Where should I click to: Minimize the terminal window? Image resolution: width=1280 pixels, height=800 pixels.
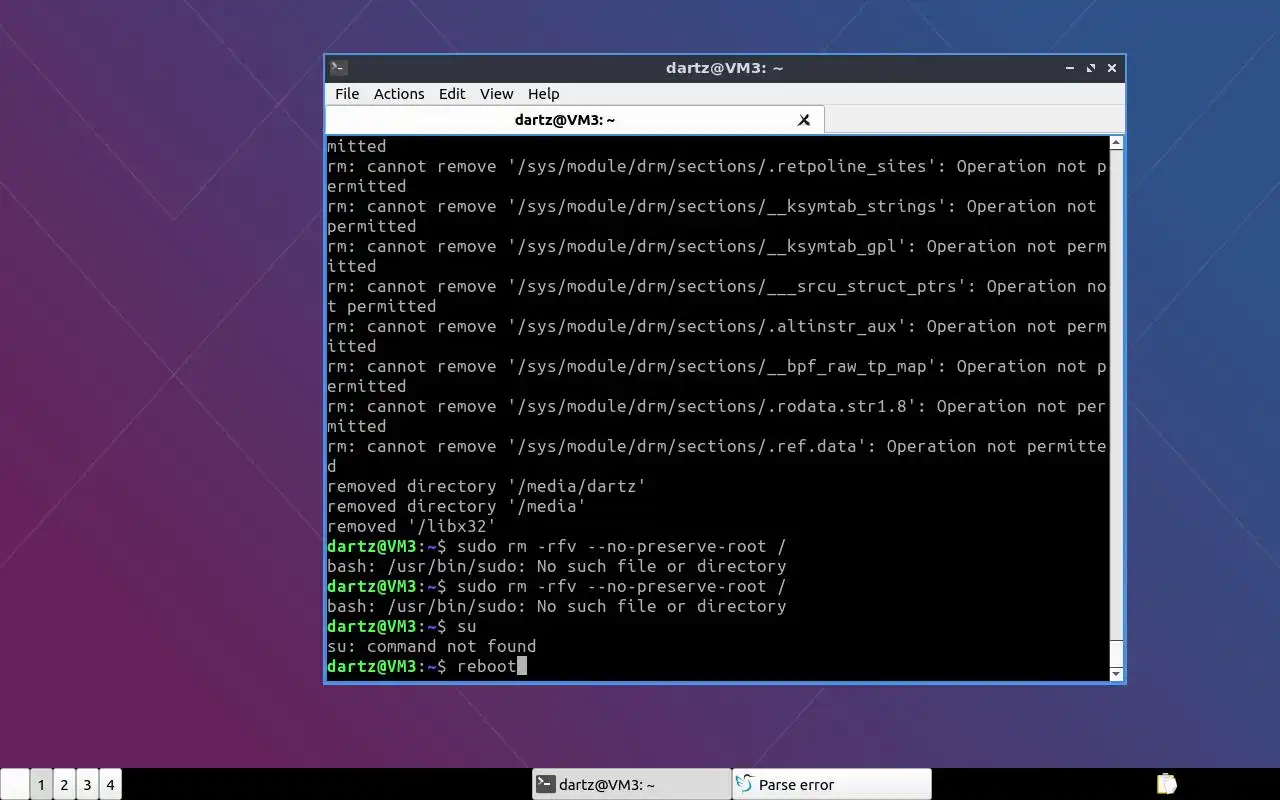coord(1070,68)
